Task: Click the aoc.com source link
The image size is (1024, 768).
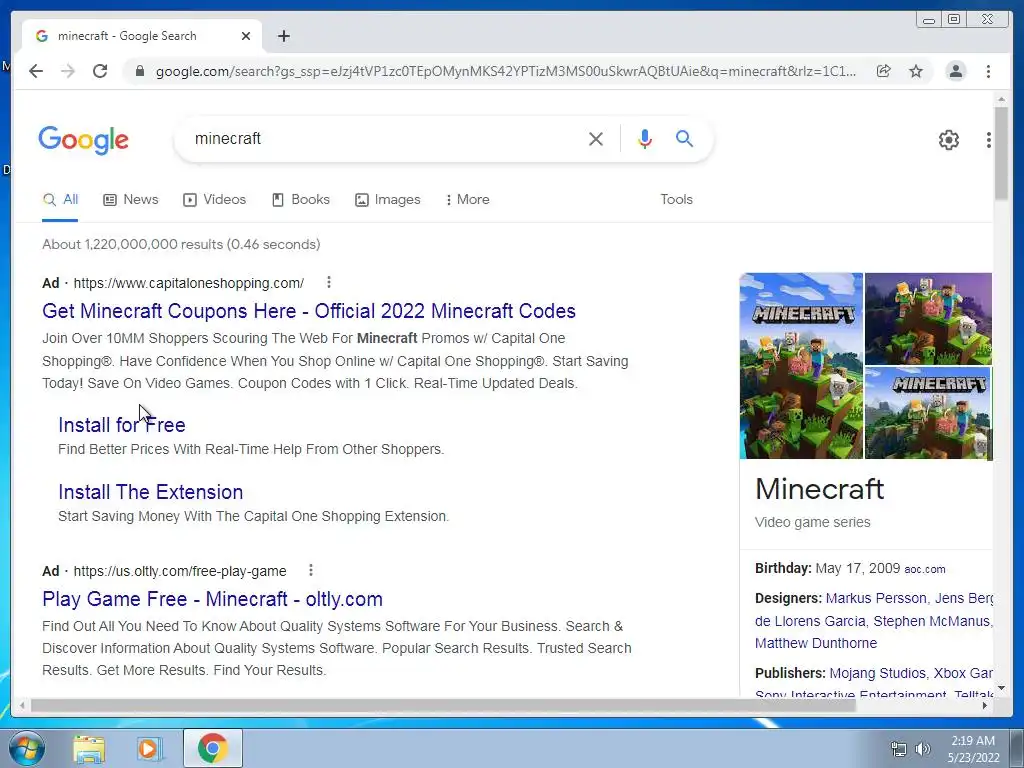Action: [x=925, y=569]
